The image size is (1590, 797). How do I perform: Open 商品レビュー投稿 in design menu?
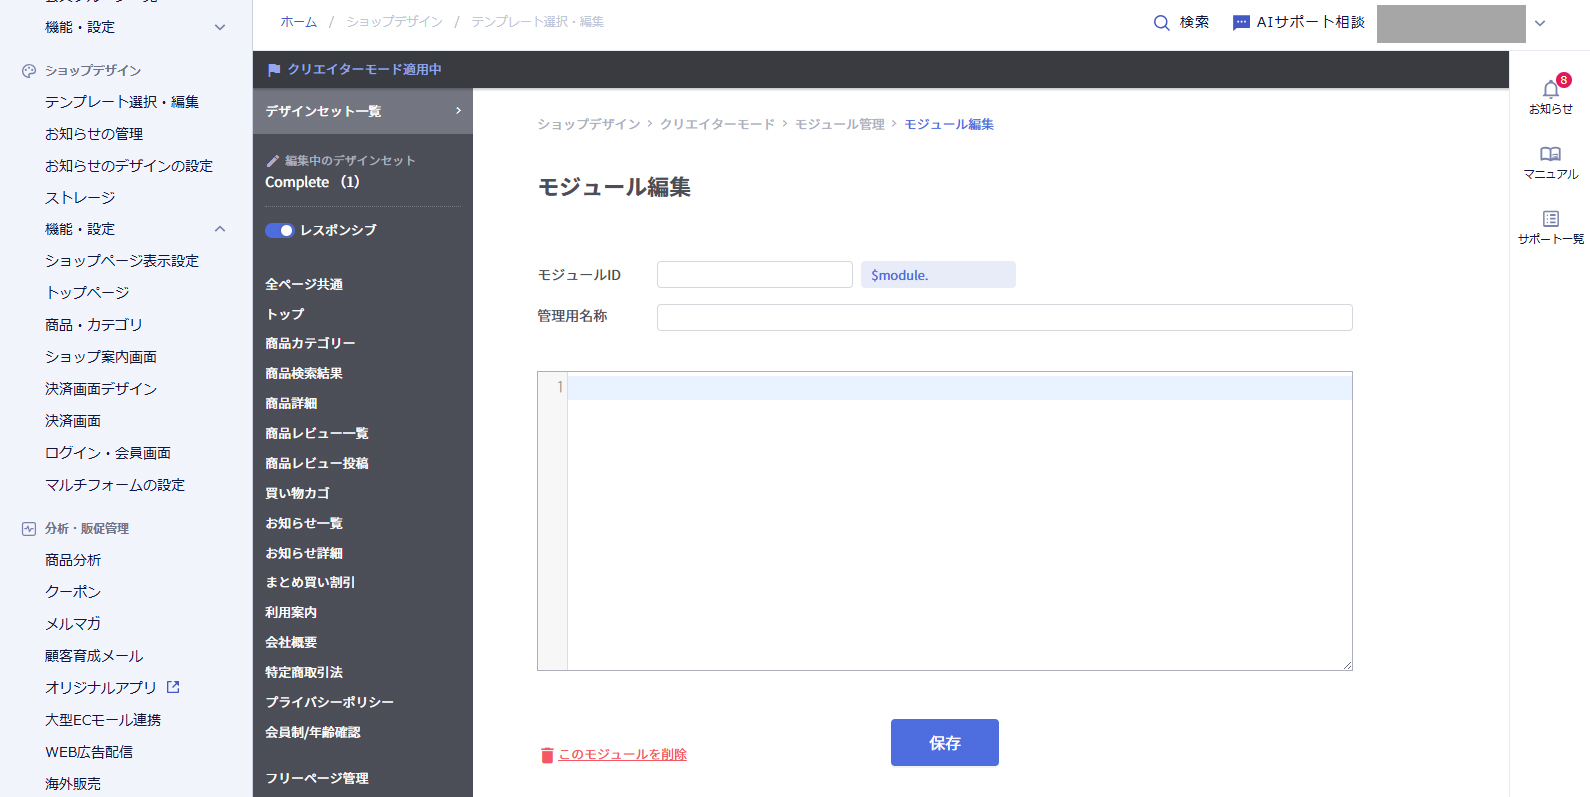coord(317,463)
